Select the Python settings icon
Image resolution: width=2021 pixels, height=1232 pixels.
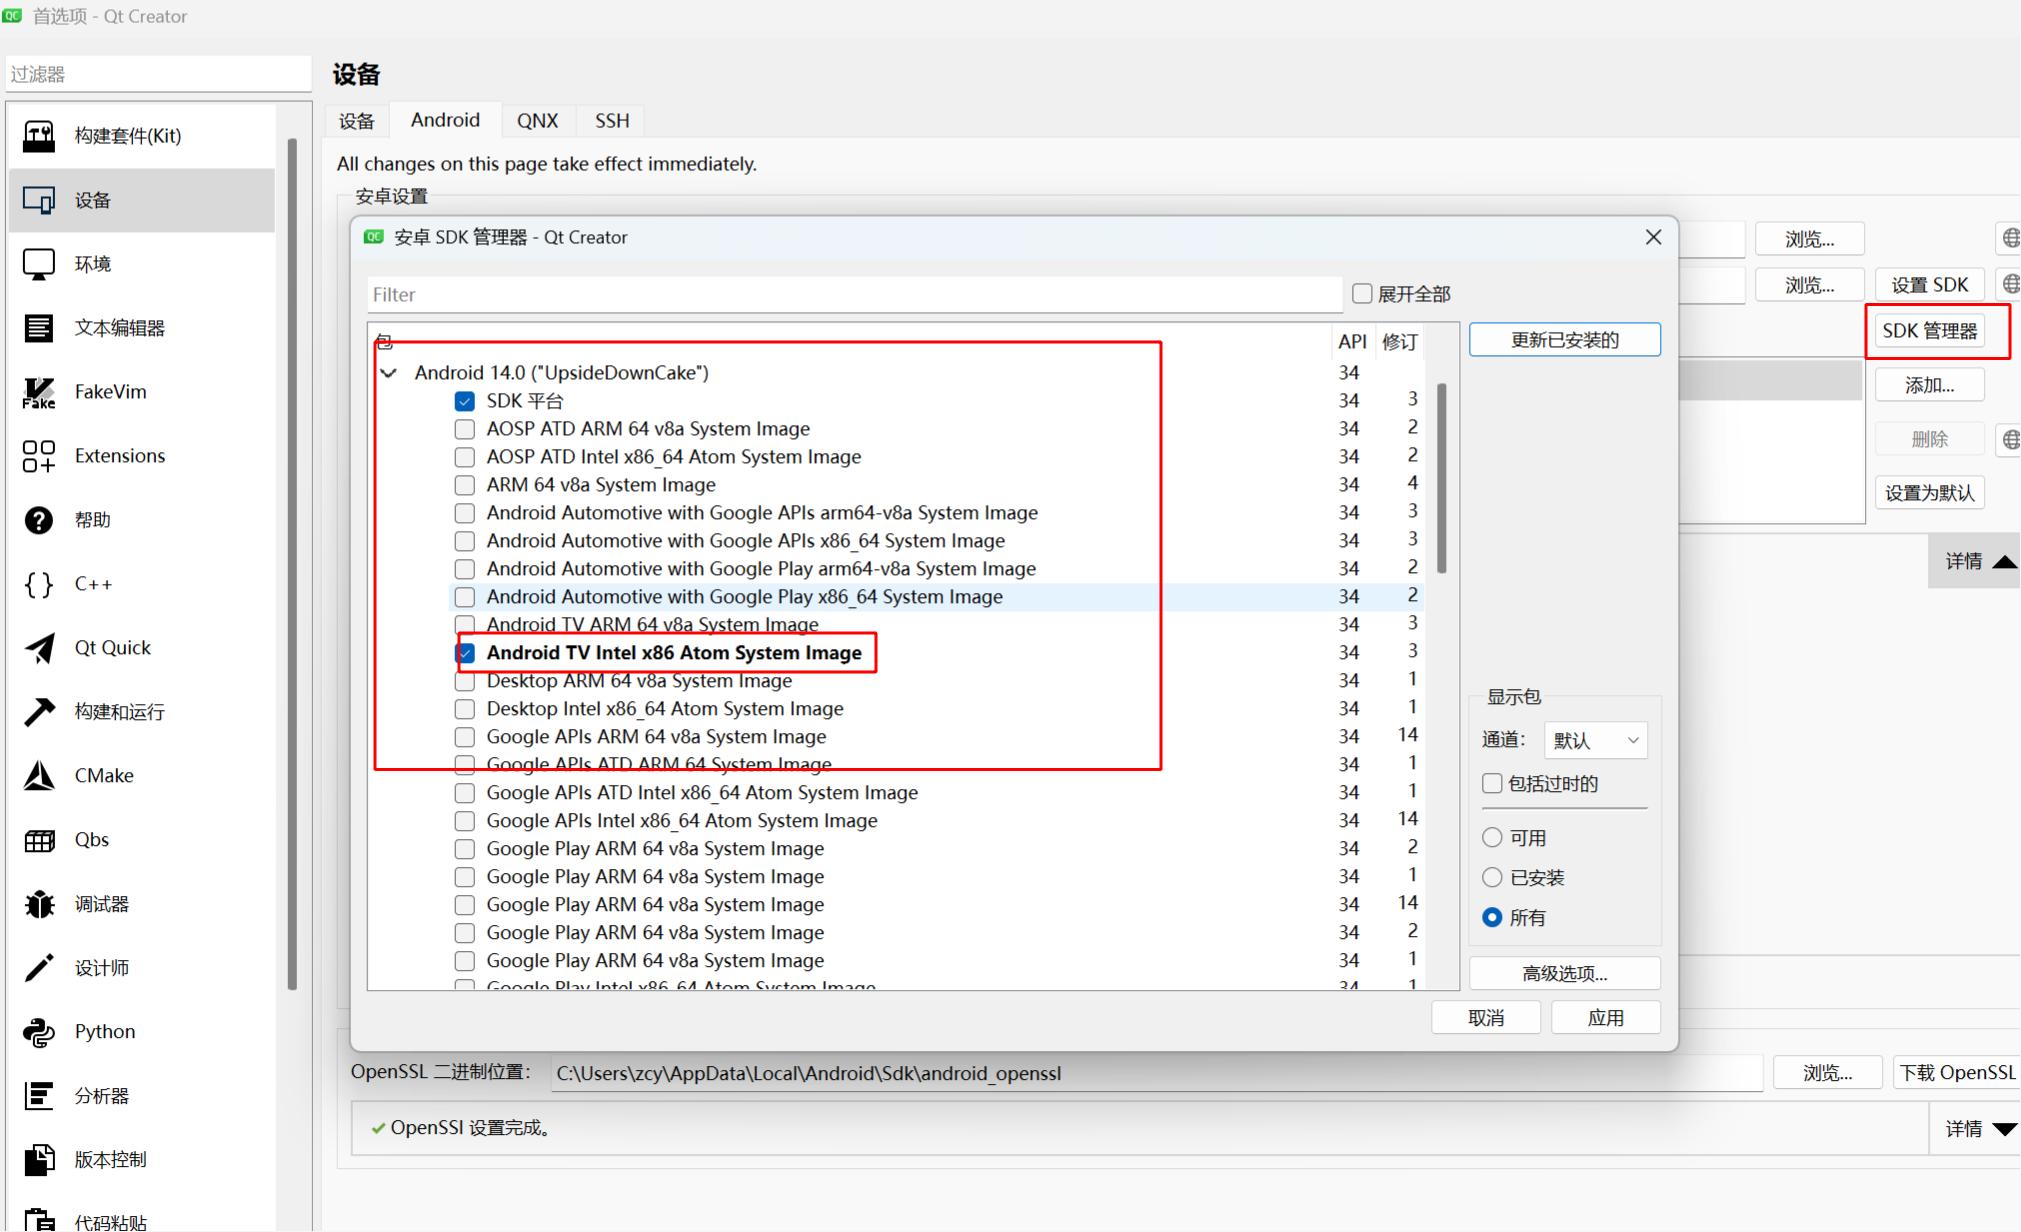(39, 1032)
